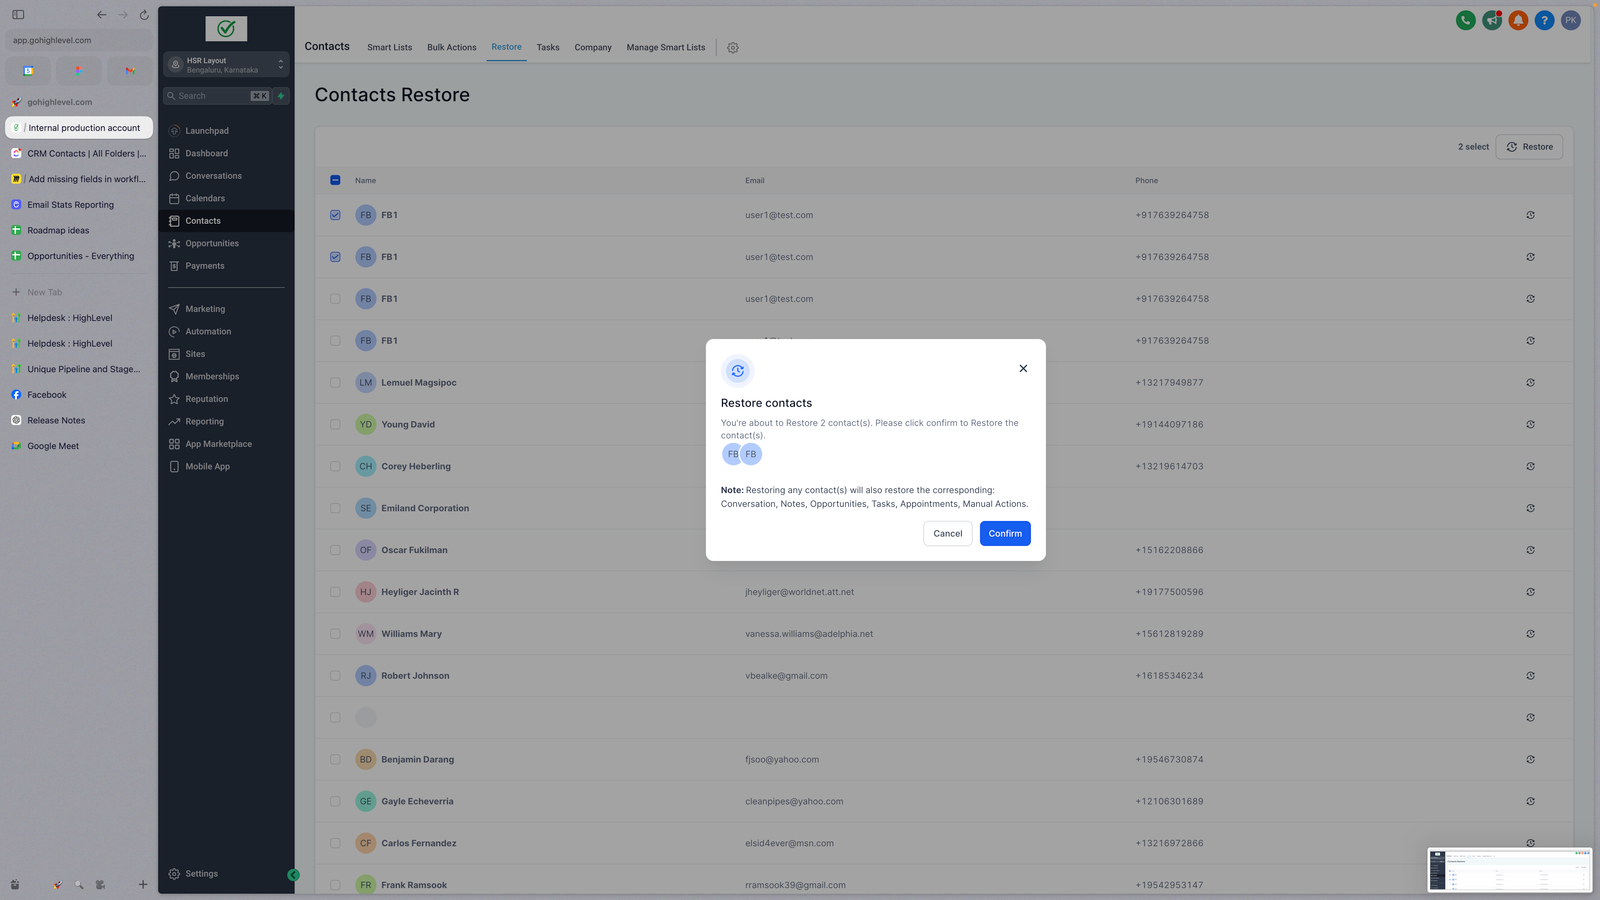Cancel the restore contacts dialog
1600x900 pixels.
pyautogui.click(x=947, y=534)
